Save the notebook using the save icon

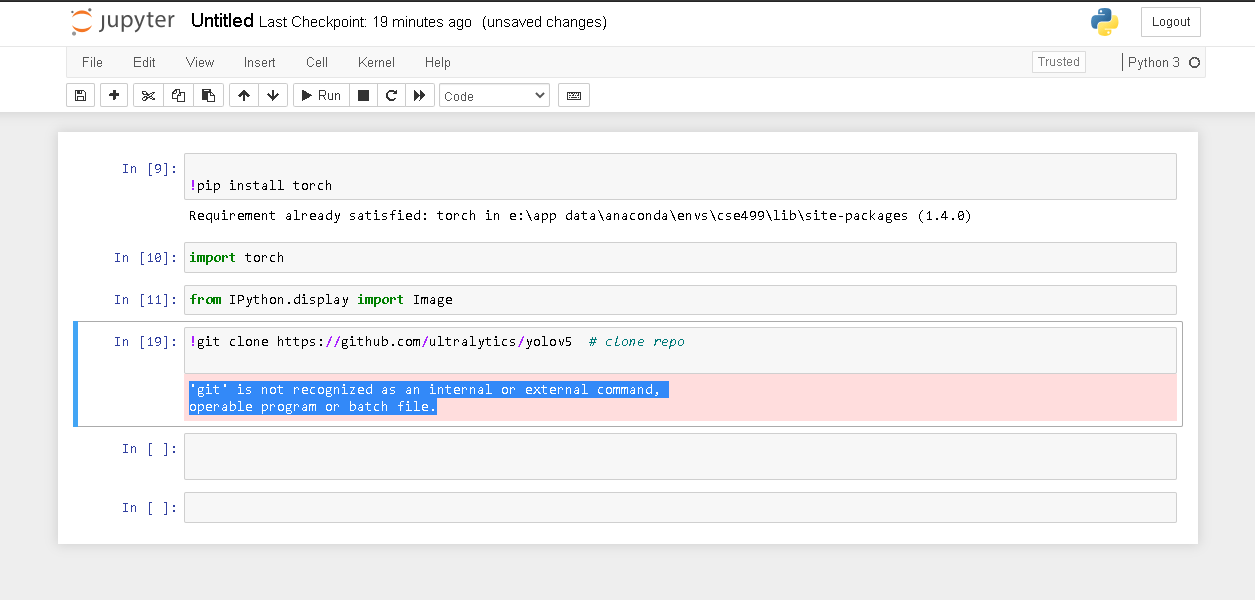(80, 95)
